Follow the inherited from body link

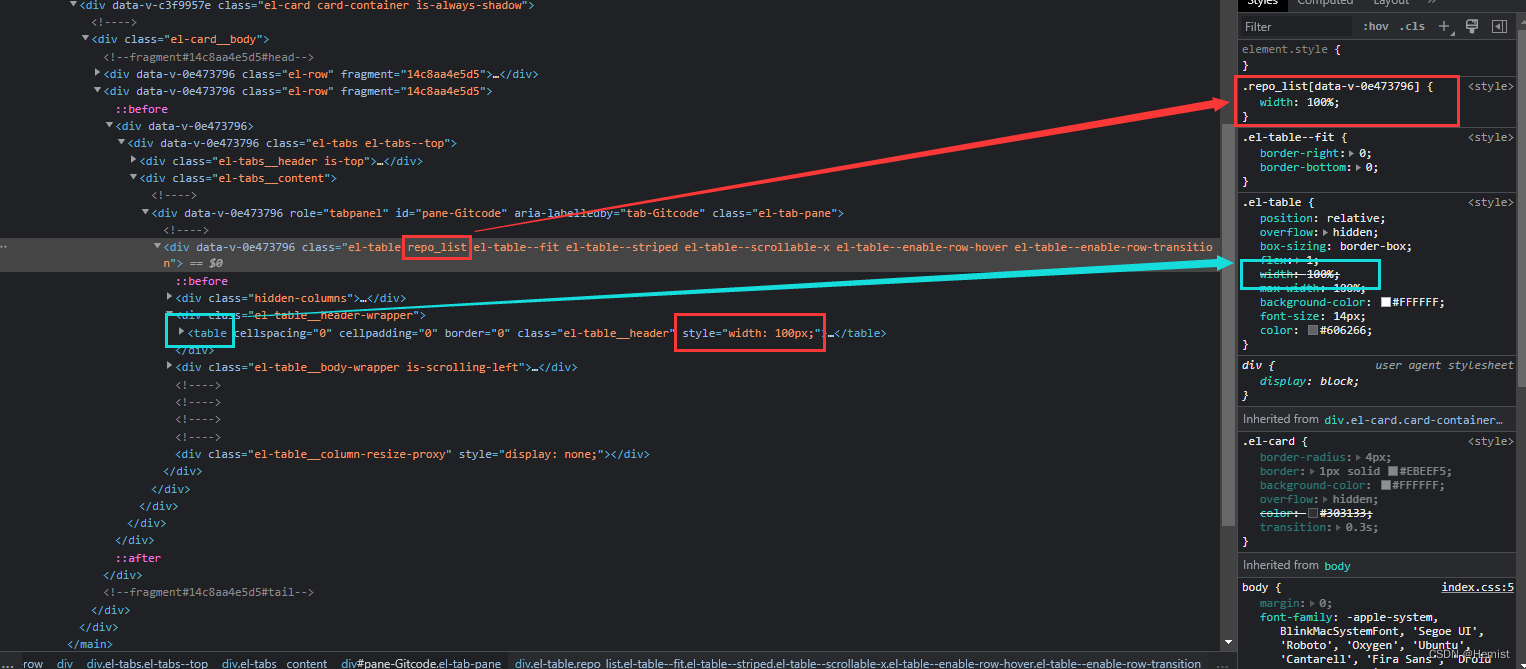1337,566
